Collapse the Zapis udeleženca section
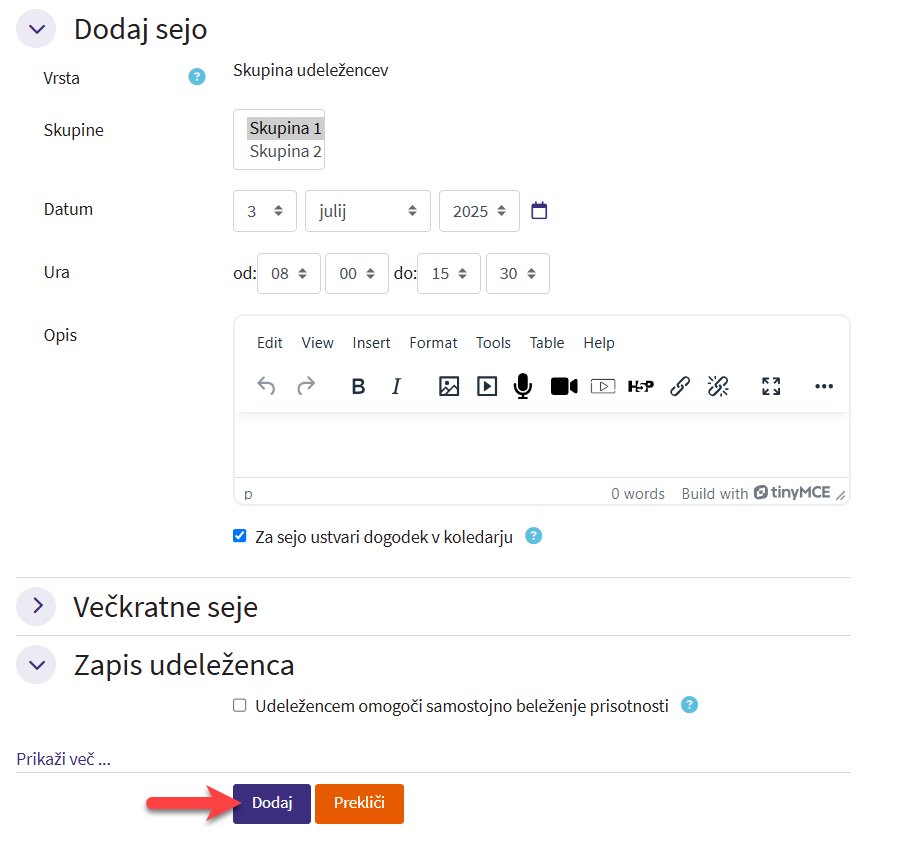Viewport: 908px width, 844px height. (37, 665)
